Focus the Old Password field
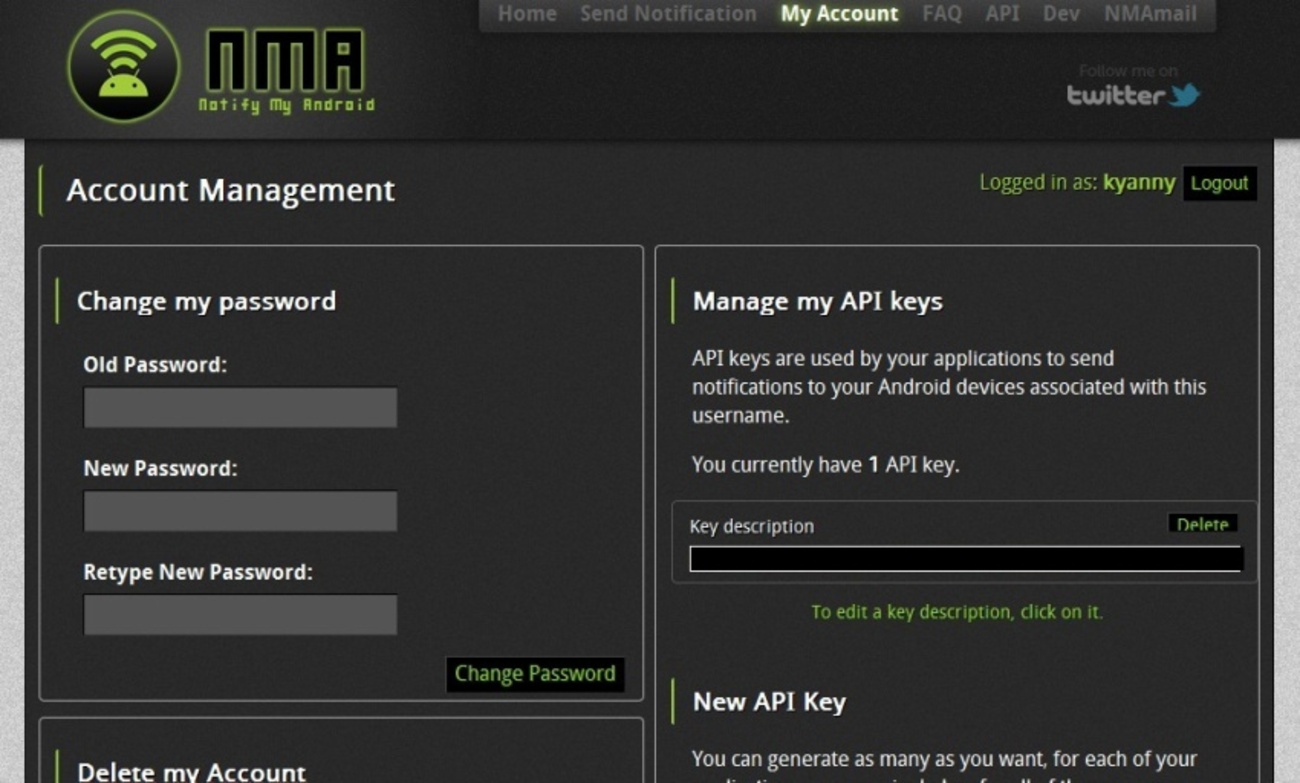 (240, 408)
